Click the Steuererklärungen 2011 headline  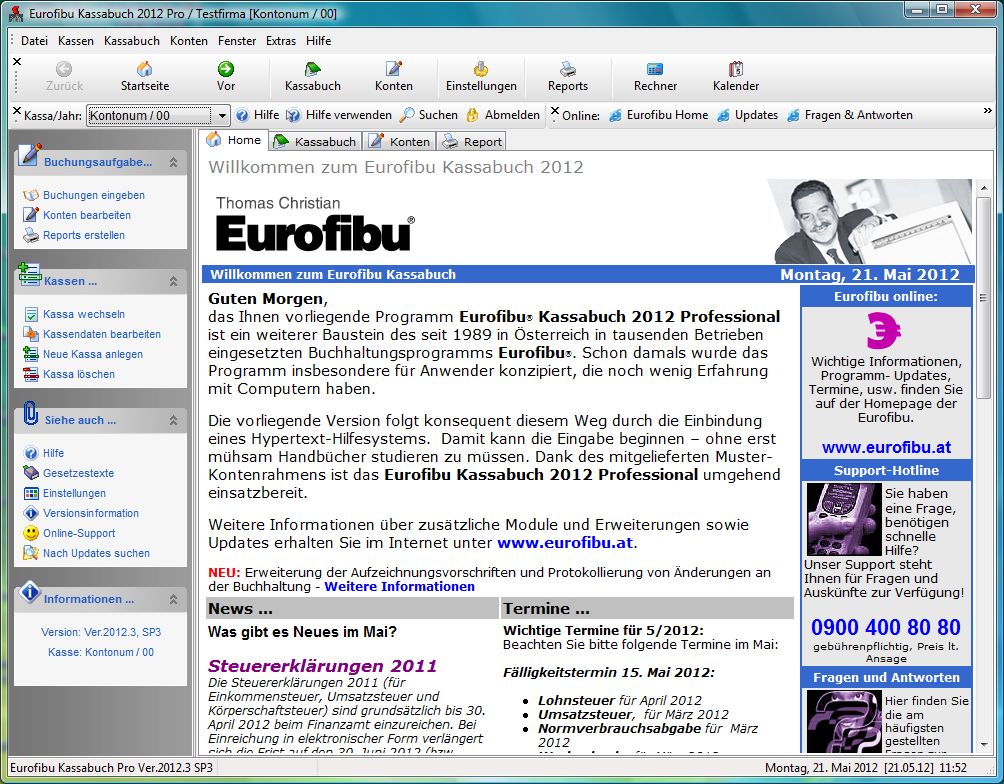click(322, 666)
